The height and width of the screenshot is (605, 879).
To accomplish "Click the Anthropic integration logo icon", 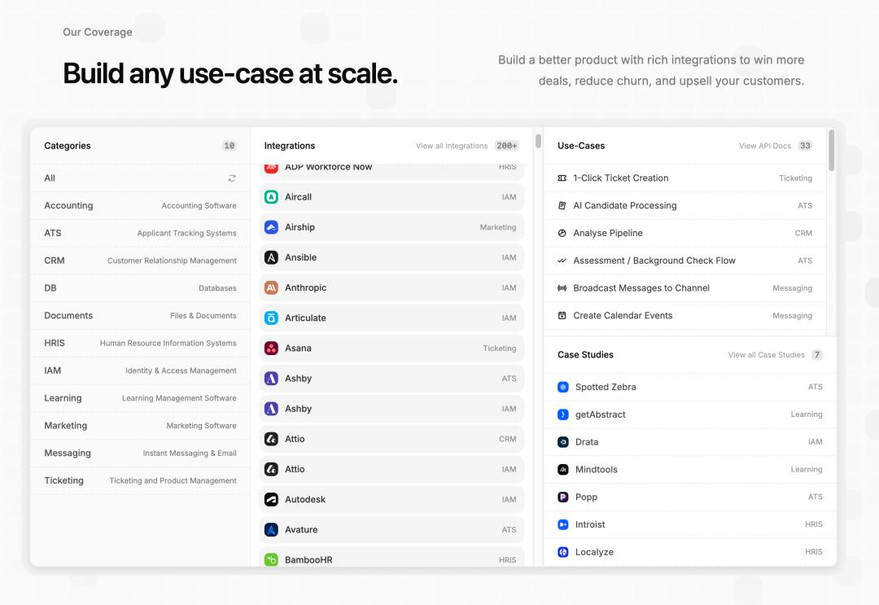I will point(271,288).
